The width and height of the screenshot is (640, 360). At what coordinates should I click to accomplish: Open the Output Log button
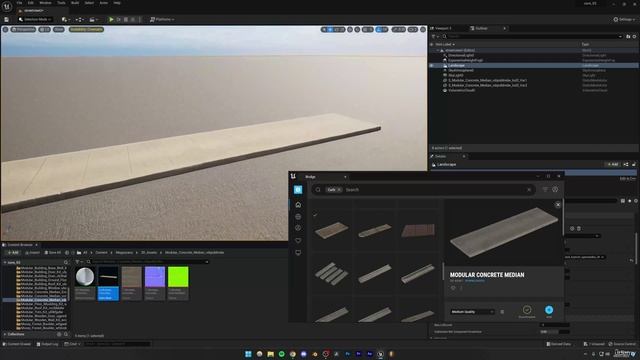[x=47, y=344]
